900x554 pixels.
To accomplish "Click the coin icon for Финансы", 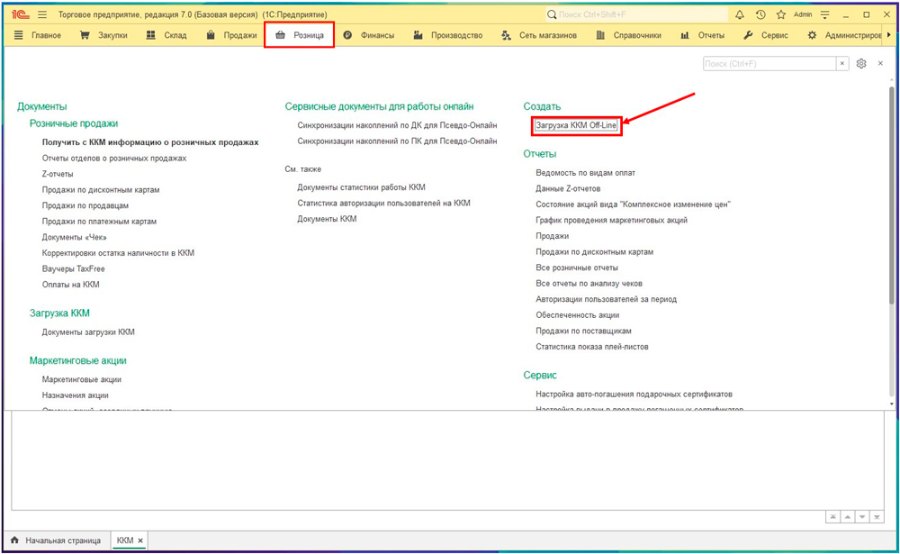I will coord(347,35).
